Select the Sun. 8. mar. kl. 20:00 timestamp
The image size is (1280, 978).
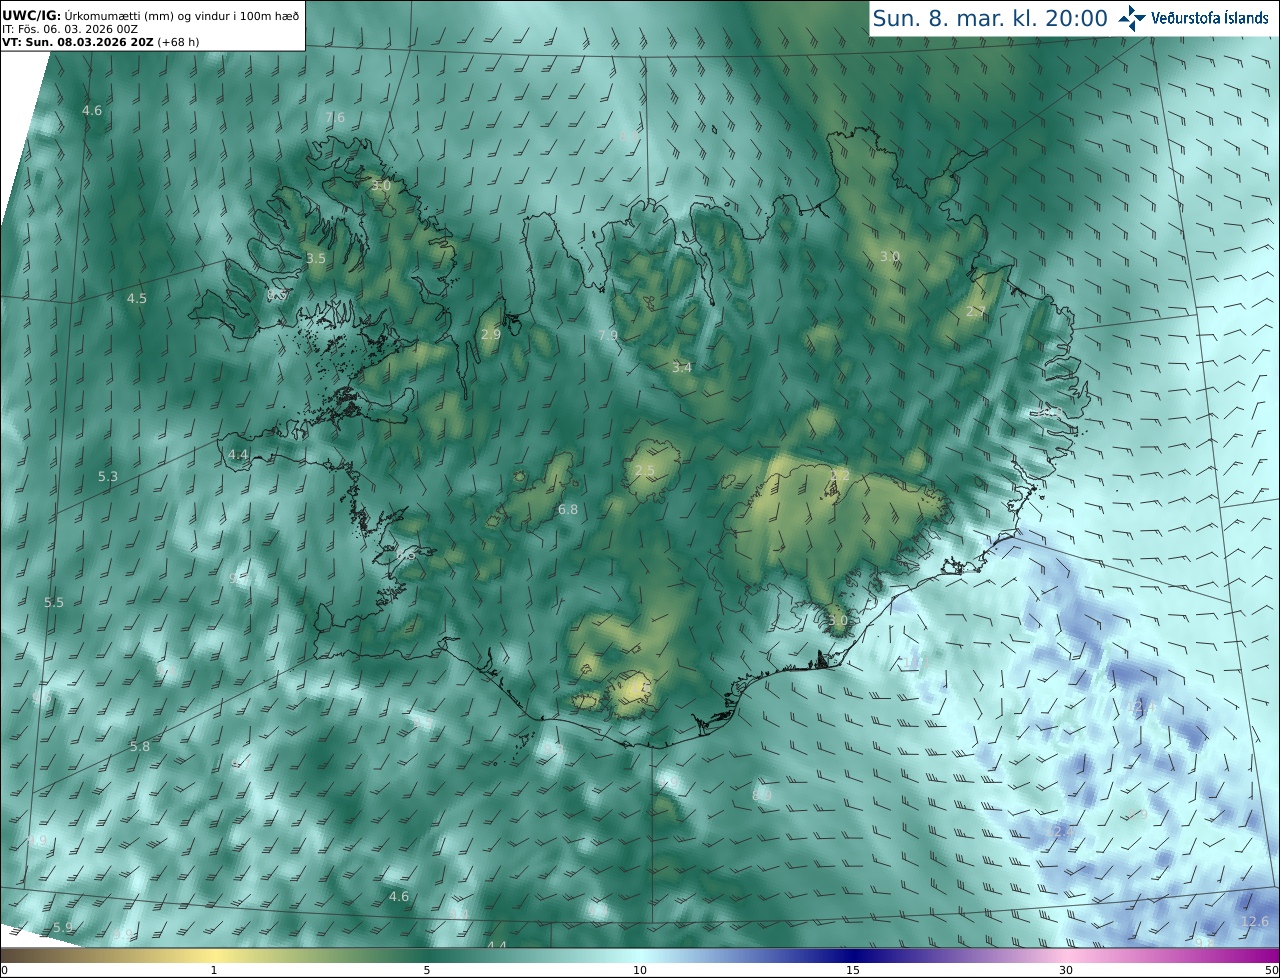tap(990, 18)
